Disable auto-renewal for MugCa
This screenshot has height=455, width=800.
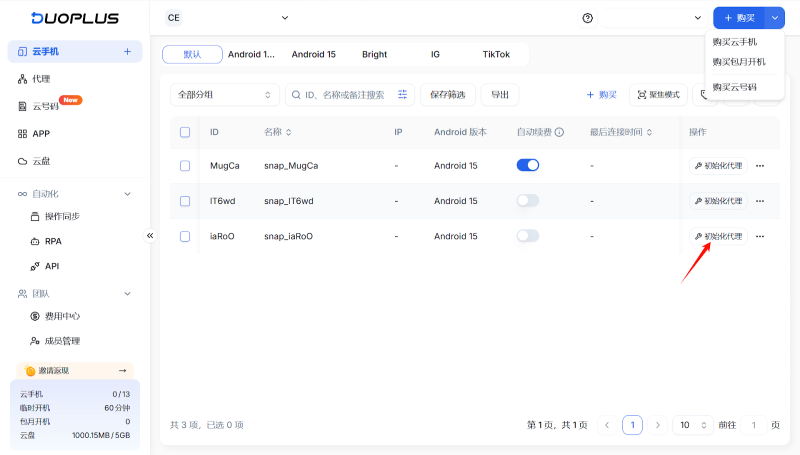[x=528, y=165]
